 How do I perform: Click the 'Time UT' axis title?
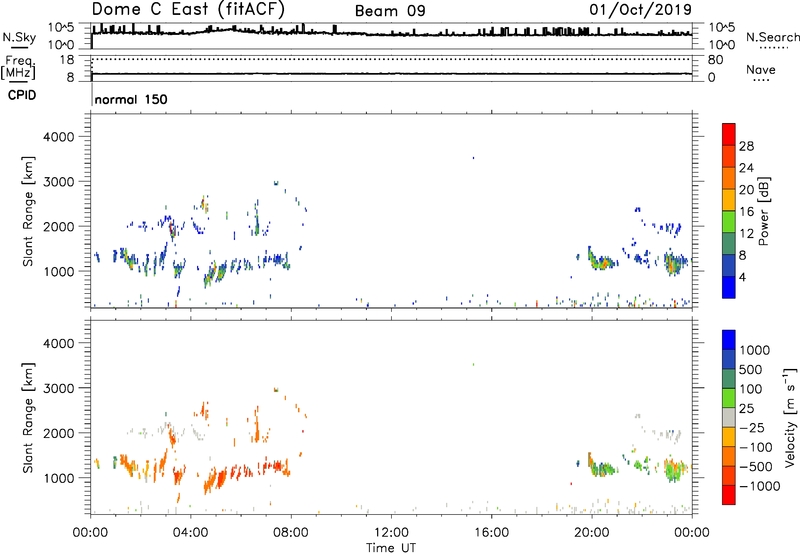pos(391,548)
